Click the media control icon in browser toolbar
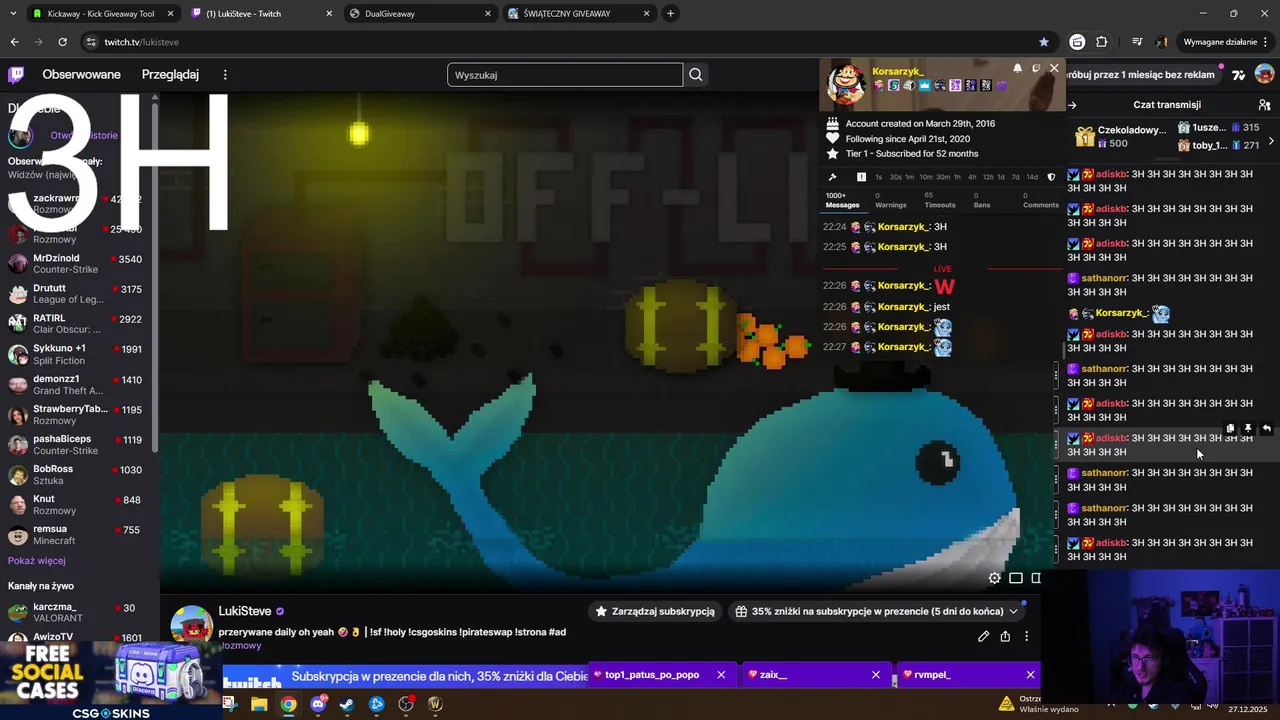 [1137, 42]
